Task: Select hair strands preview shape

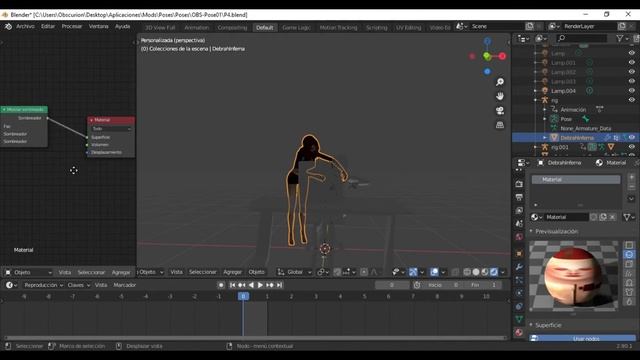Action: pyautogui.click(x=629, y=273)
